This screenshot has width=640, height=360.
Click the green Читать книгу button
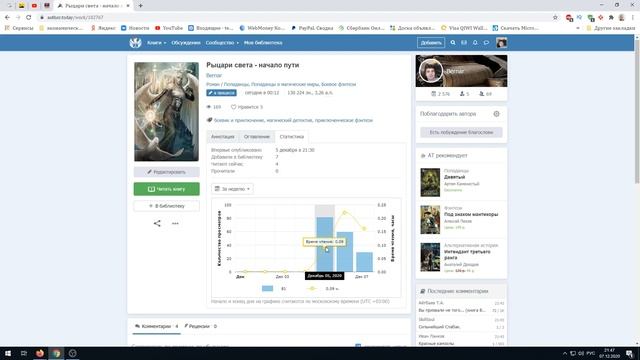pyautogui.click(x=167, y=189)
